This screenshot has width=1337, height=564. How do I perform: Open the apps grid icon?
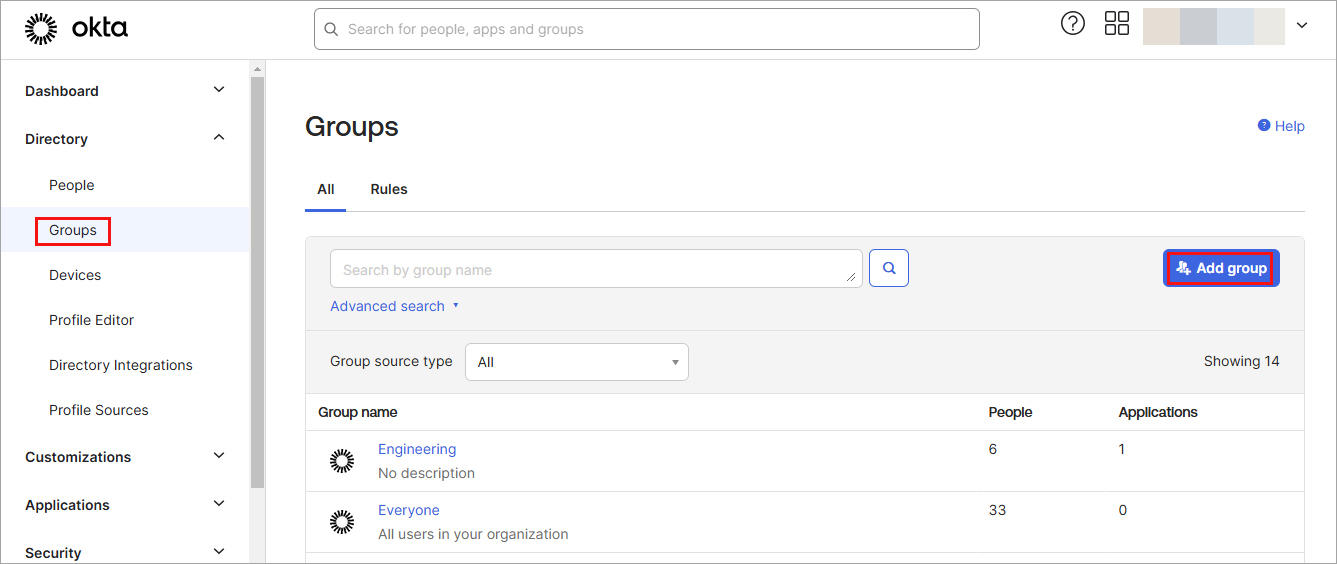(1116, 24)
